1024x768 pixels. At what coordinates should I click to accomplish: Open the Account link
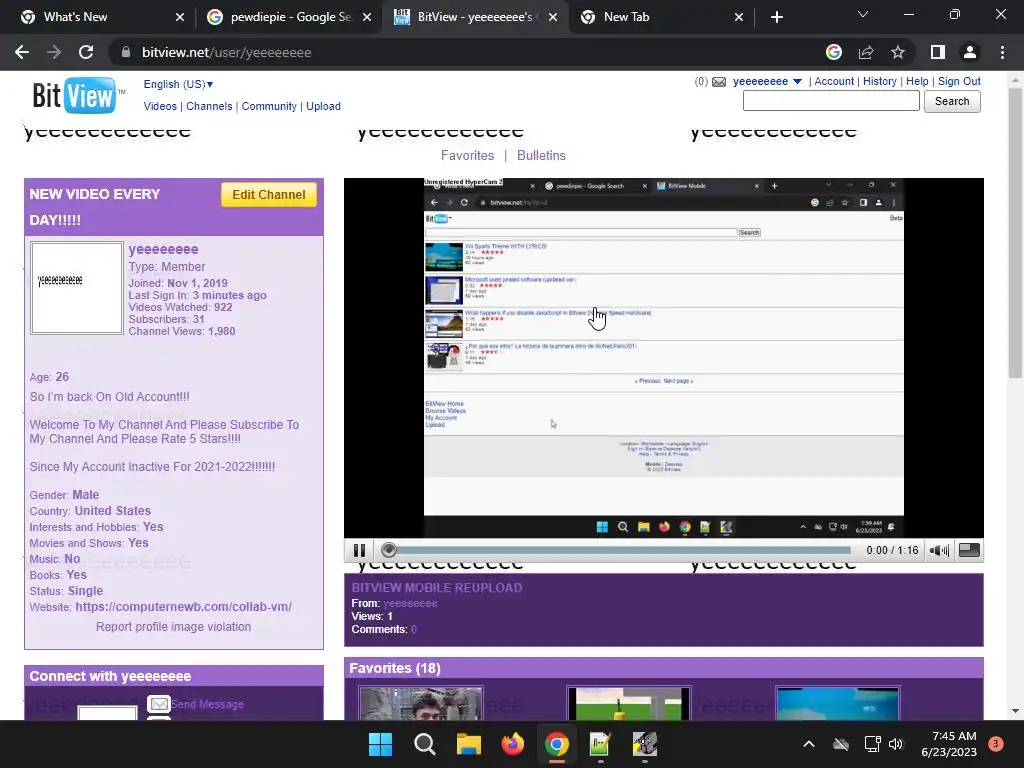[834, 82]
